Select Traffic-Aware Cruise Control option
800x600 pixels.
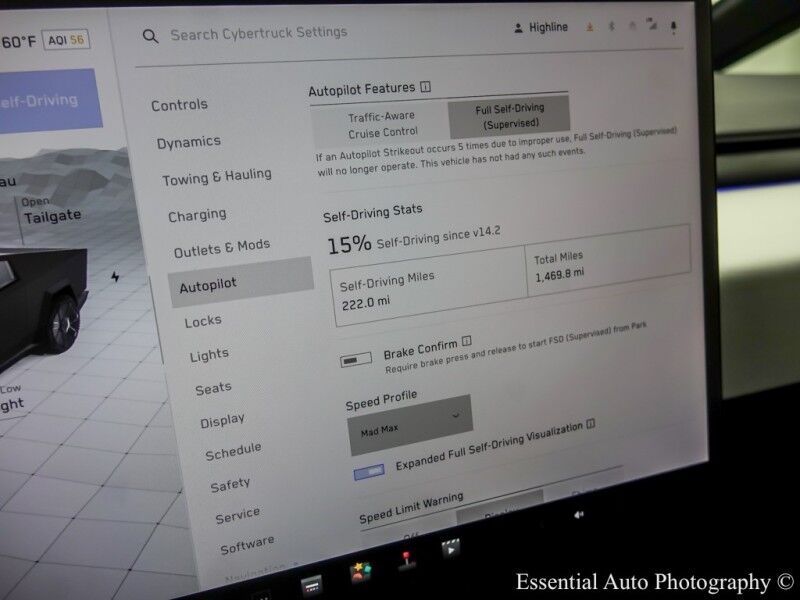(381, 124)
